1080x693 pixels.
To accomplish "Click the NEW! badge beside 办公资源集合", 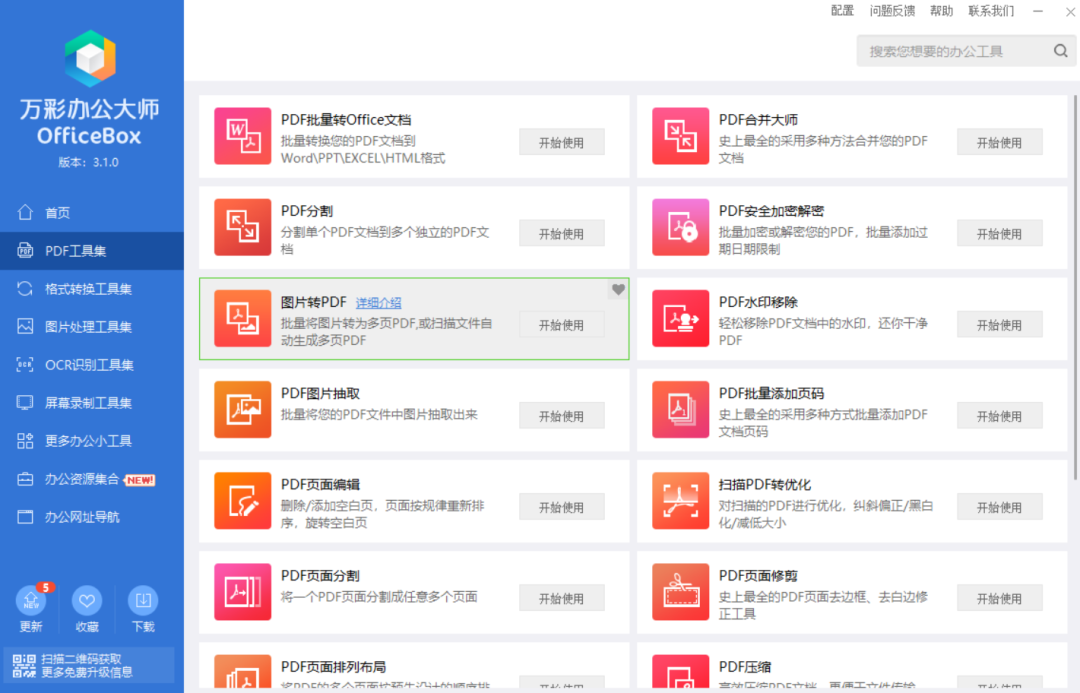I will 140,480.
